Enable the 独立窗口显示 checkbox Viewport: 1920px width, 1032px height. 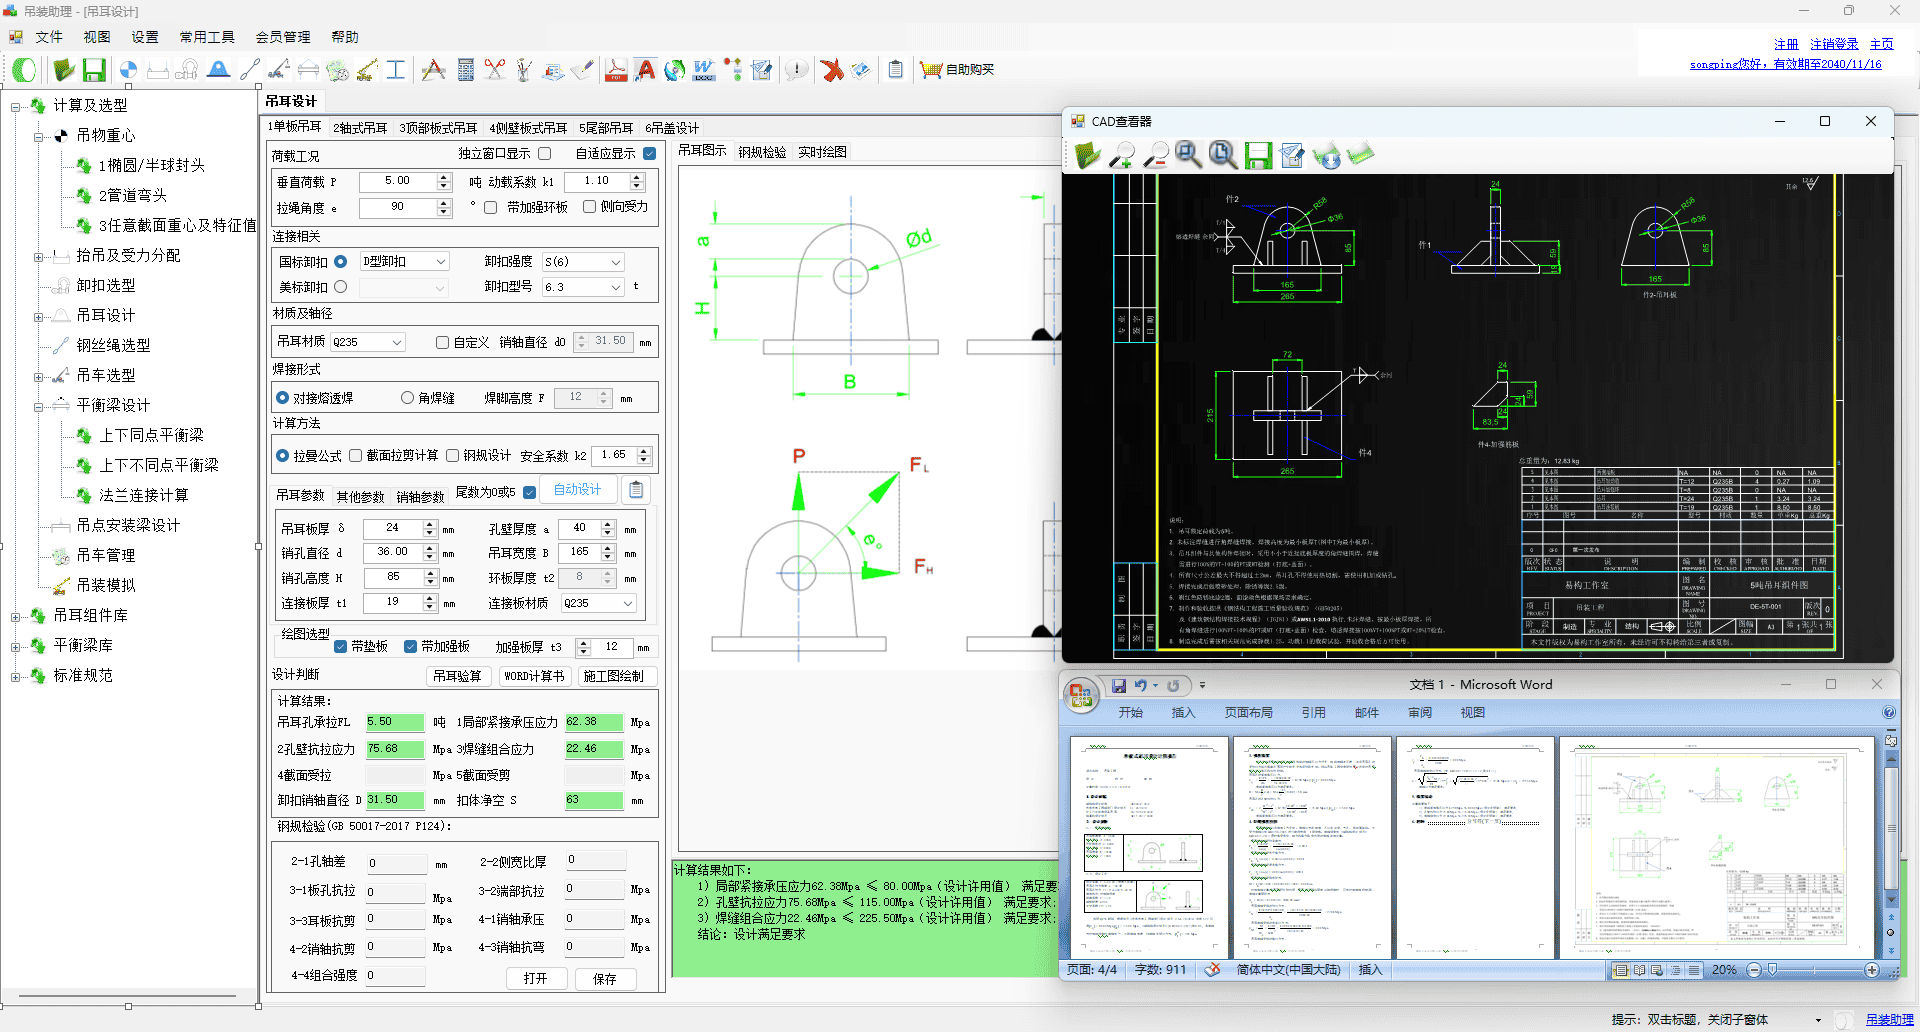tap(545, 154)
